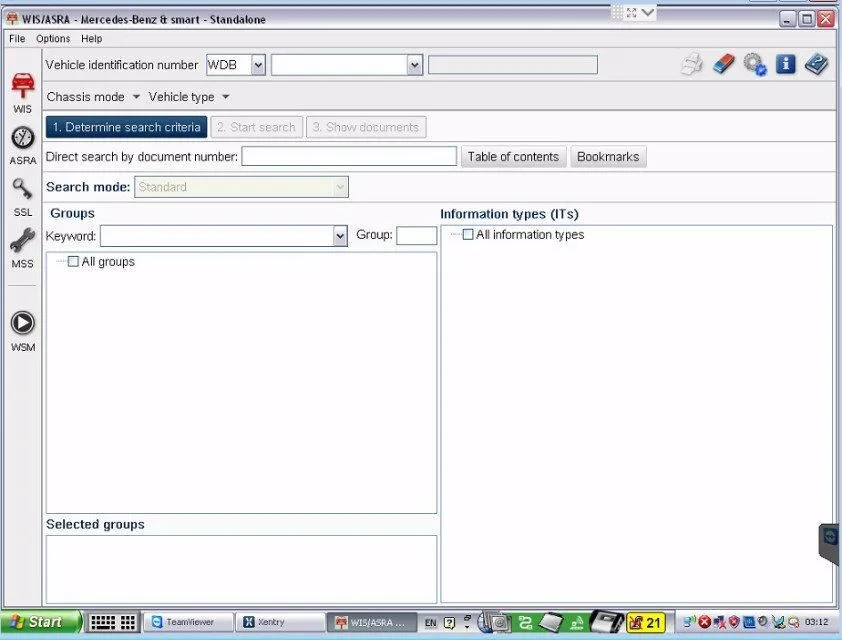Switch to Xentry in taskbar

coord(279,622)
